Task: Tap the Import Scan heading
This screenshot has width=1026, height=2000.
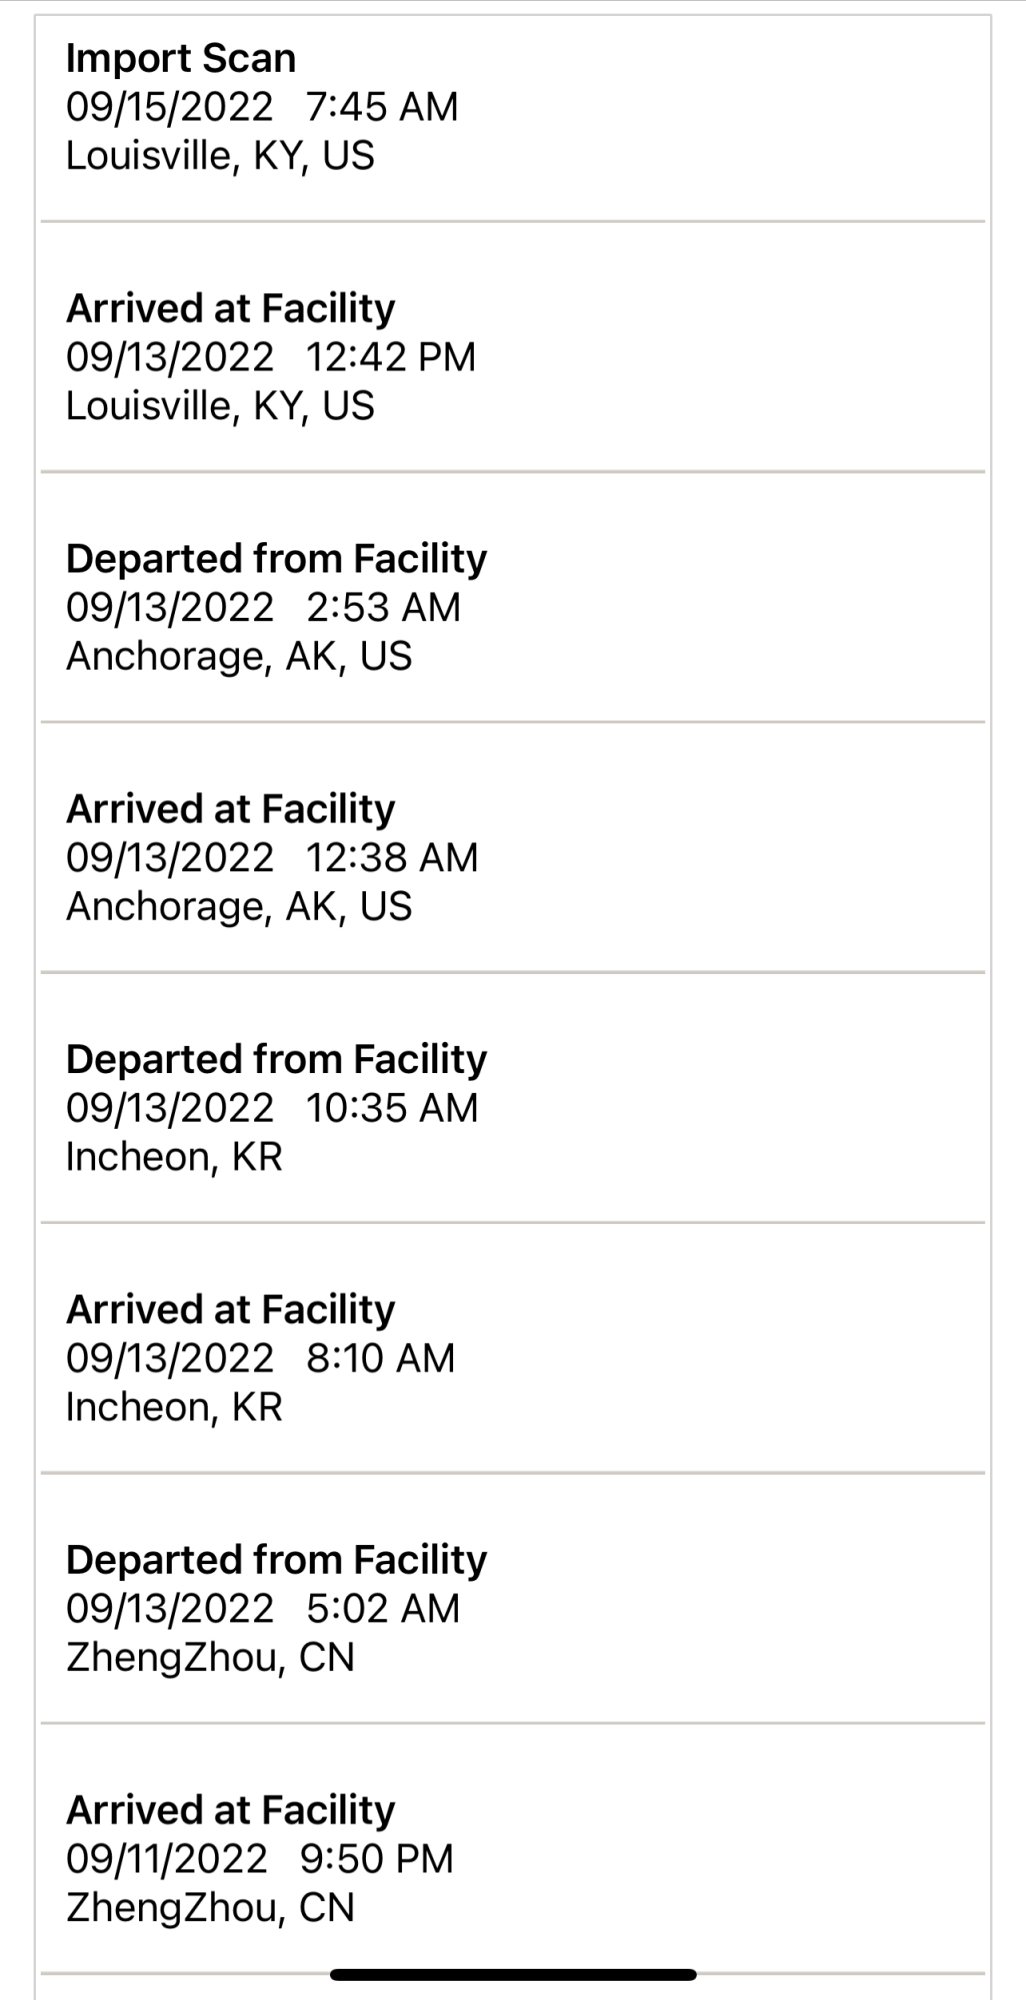Action: pyautogui.click(x=181, y=58)
